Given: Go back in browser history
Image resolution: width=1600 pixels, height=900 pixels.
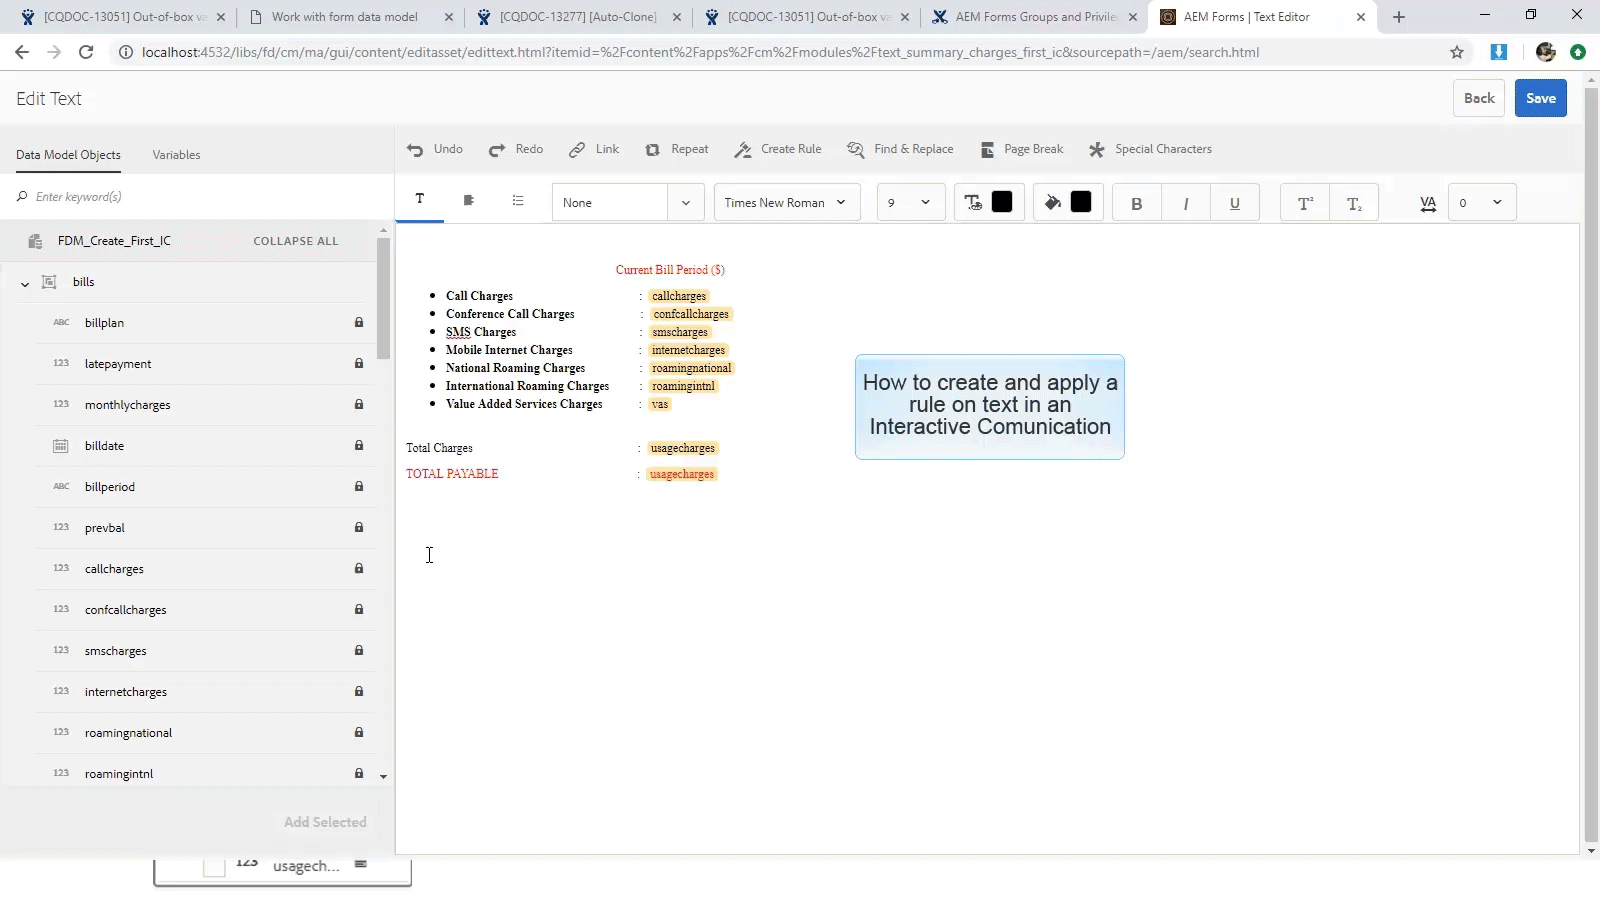Looking at the screenshot, I should (22, 52).
